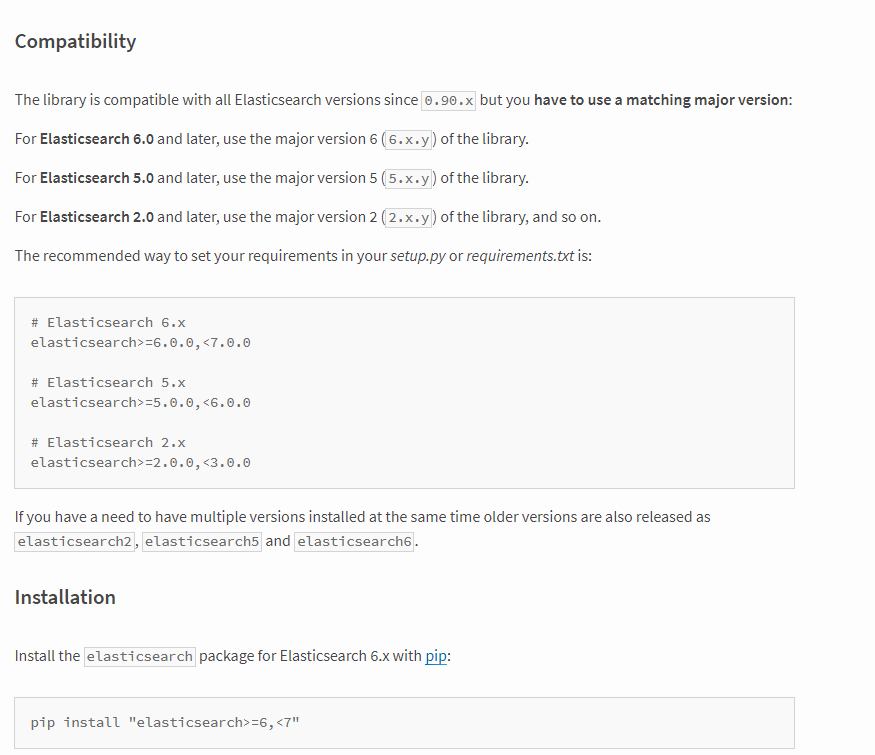
Task: Click the italic setup.py text
Action: click(417, 256)
